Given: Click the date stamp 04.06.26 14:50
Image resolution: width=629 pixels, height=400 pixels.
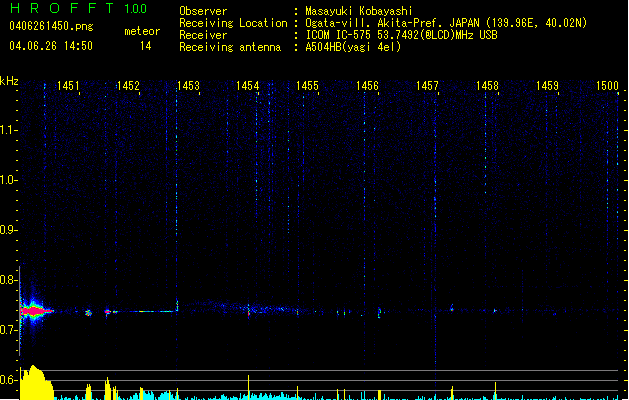Looking at the screenshot, I should point(51,46).
